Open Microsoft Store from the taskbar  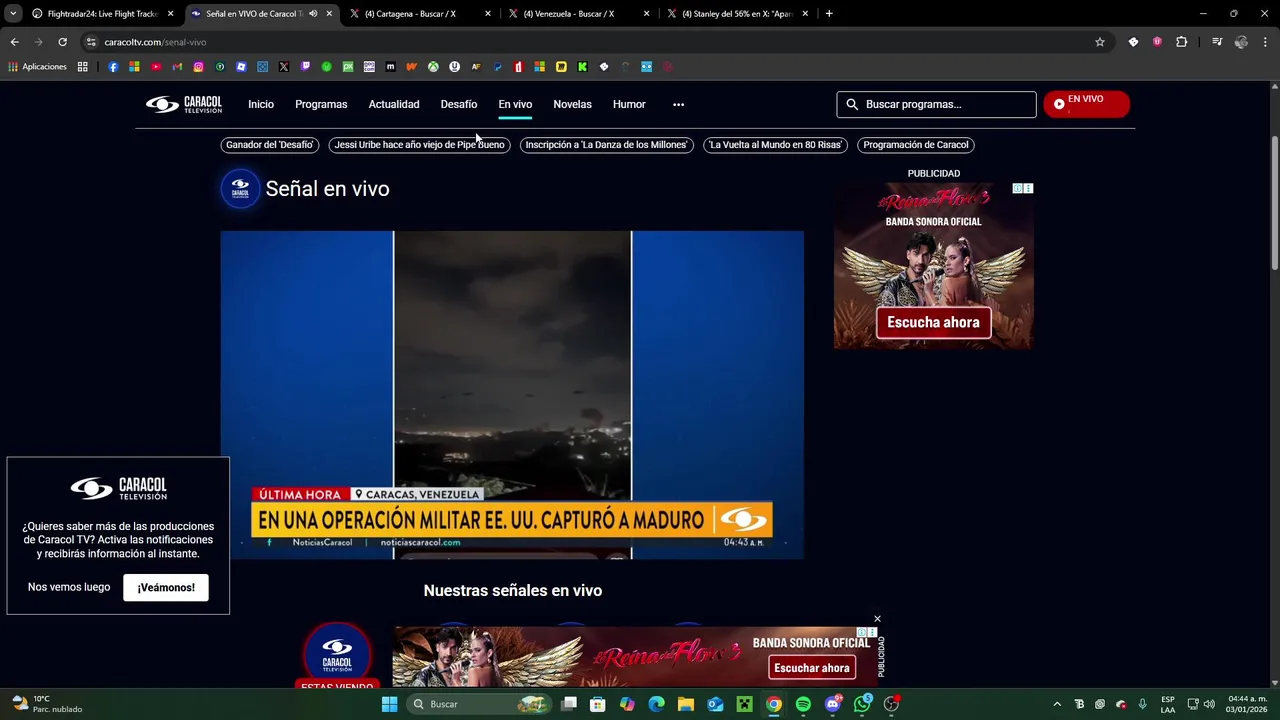[x=597, y=704]
